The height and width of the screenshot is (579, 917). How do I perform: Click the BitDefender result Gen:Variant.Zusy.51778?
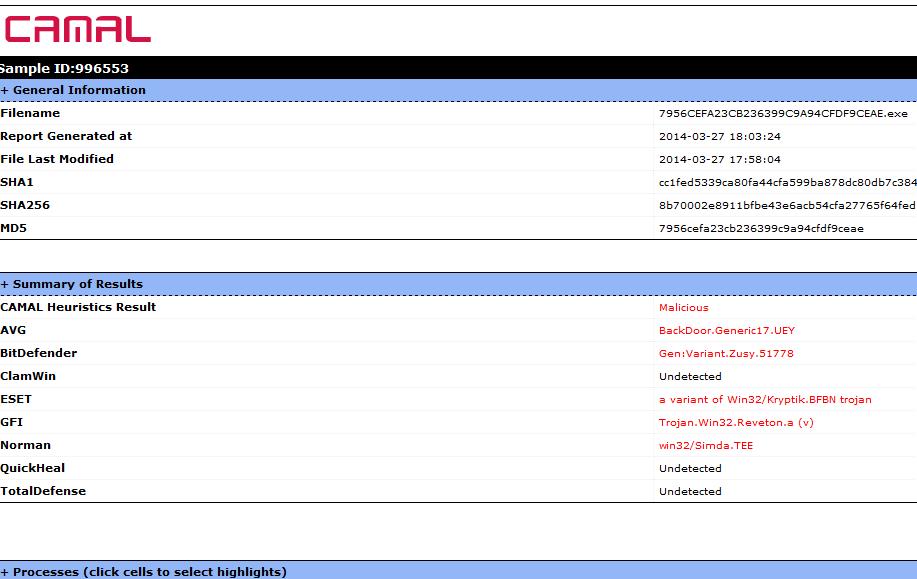(726, 354)
